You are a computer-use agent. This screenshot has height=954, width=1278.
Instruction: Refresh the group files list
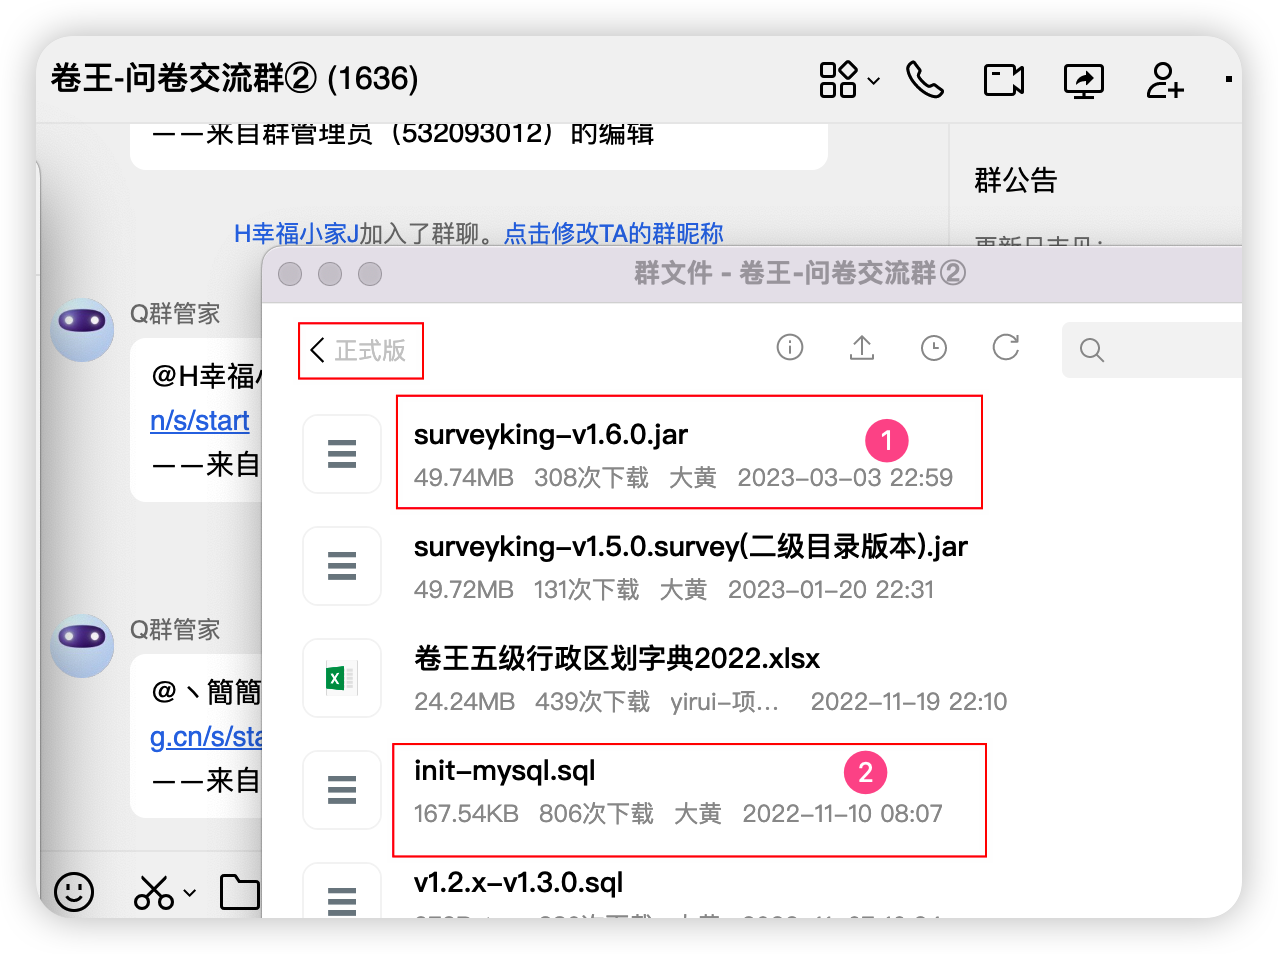coord(1006,348)
